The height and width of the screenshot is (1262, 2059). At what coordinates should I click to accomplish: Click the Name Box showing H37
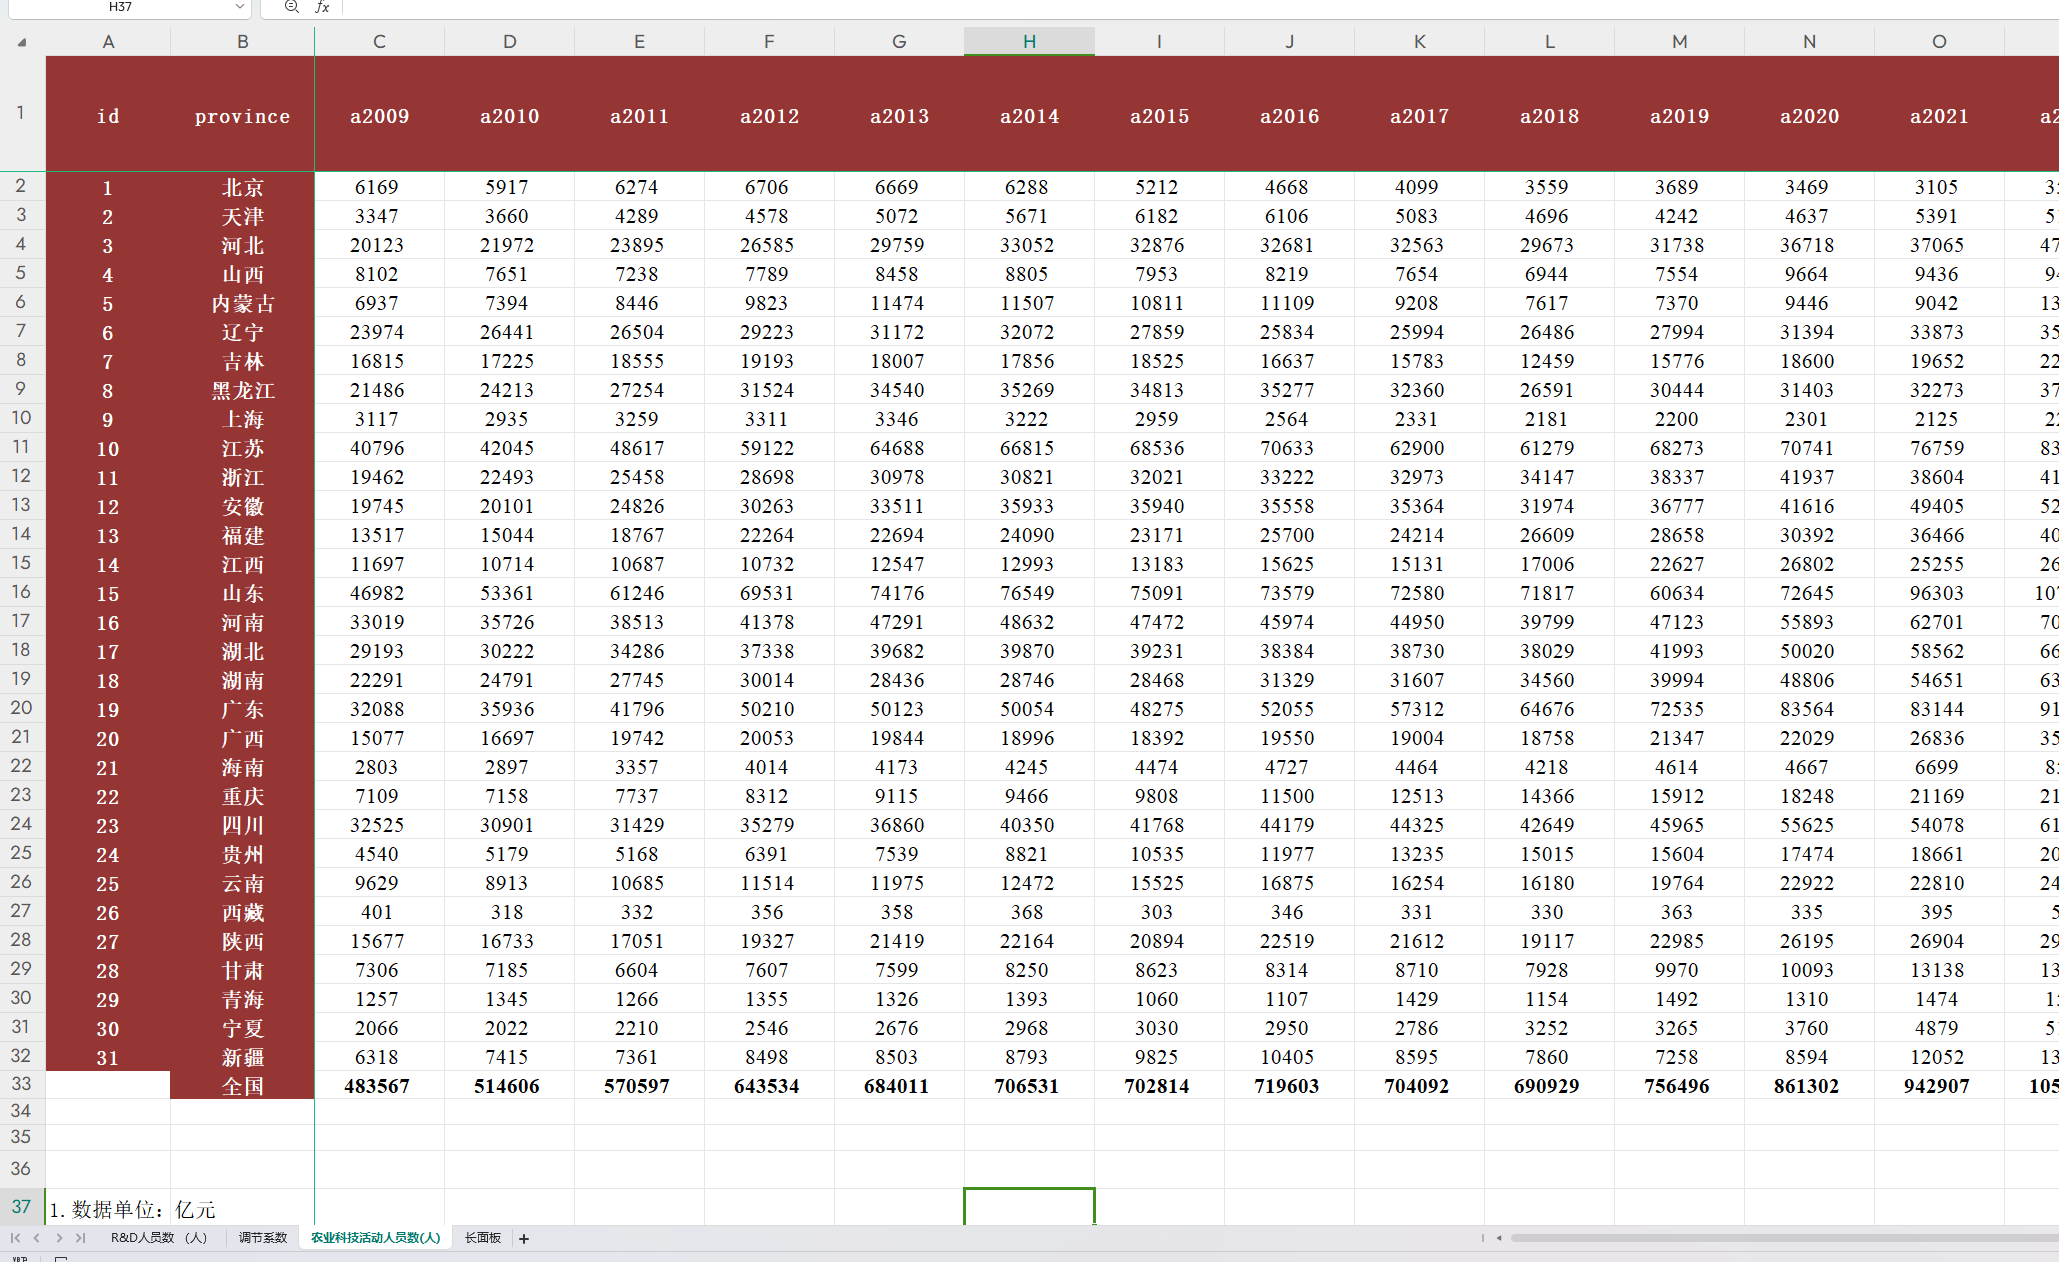pyautogui.click(x=120, y=7)
